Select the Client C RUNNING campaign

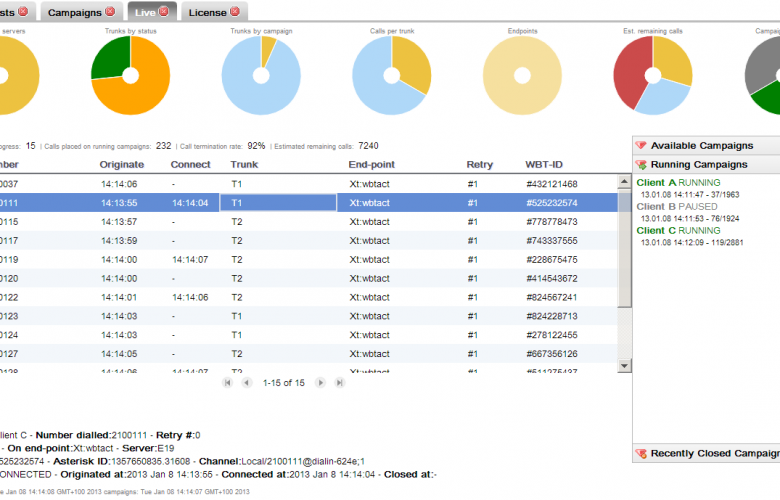point(678,230)
